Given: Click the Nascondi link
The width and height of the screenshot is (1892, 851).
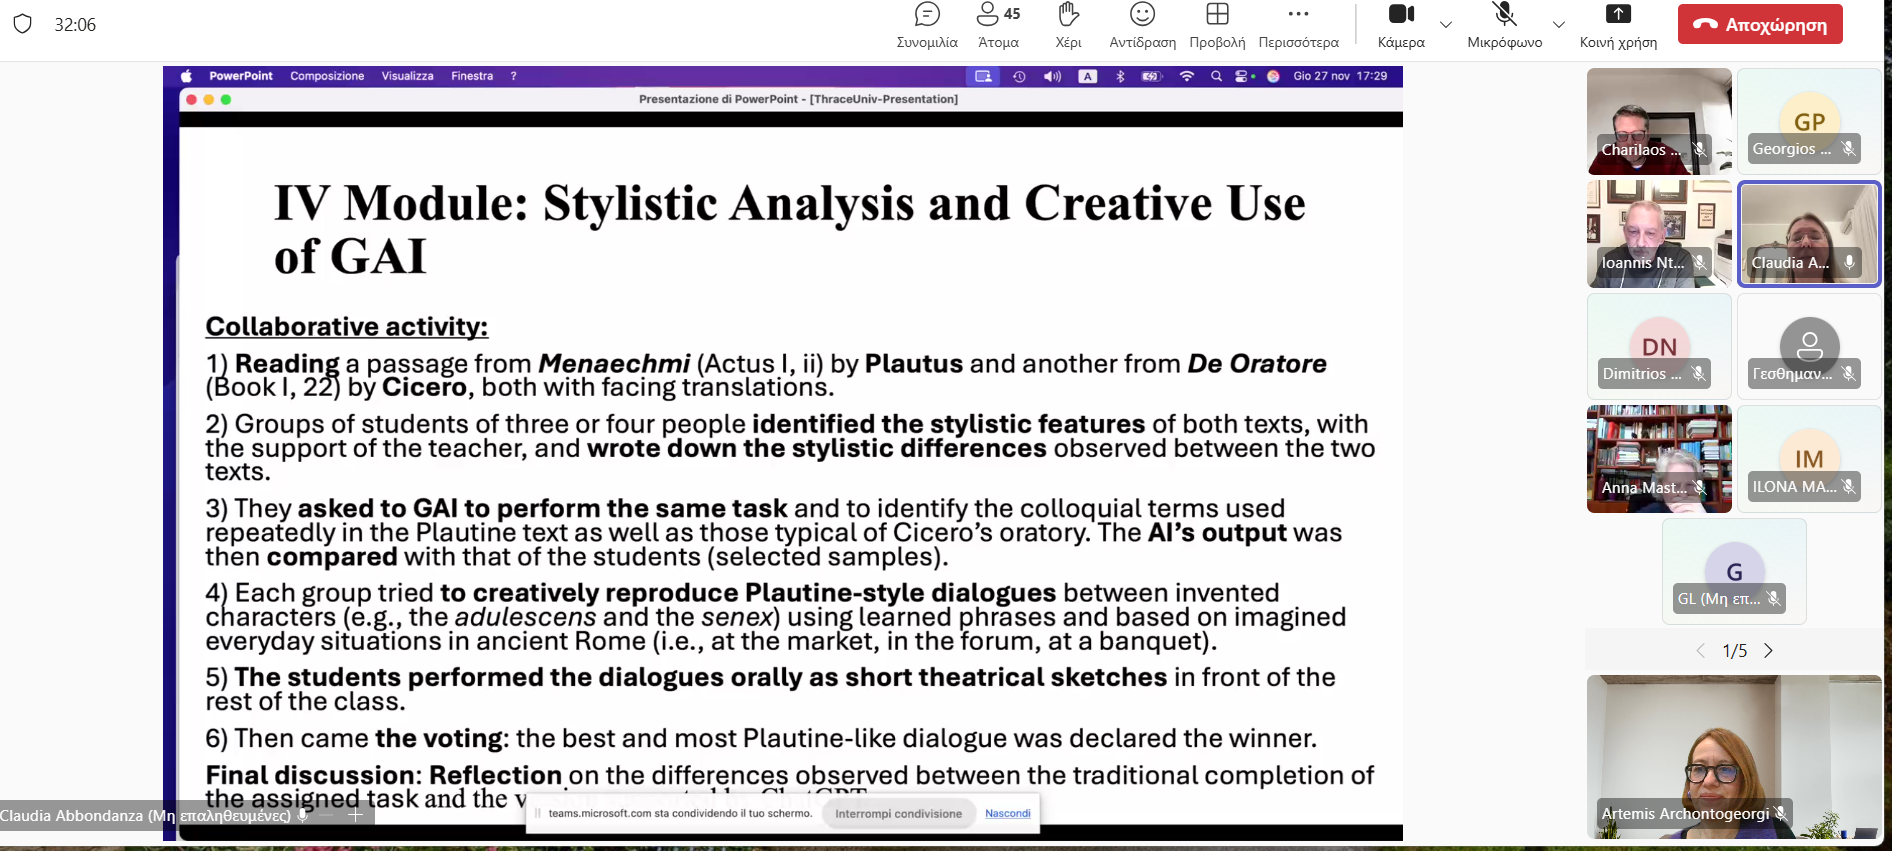Looking at the screenshot, I should coord(1007,813).
